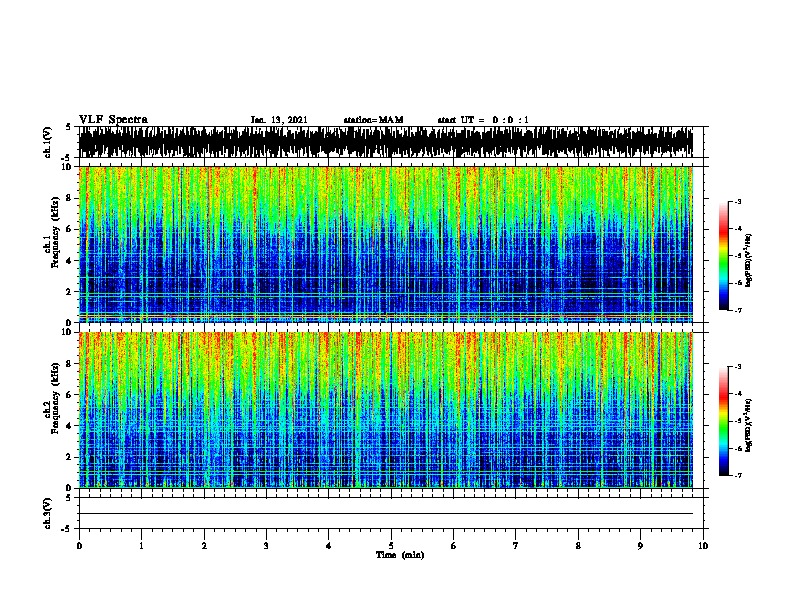
Task: Click time axis tick label "10"
Action: [703, 546]
